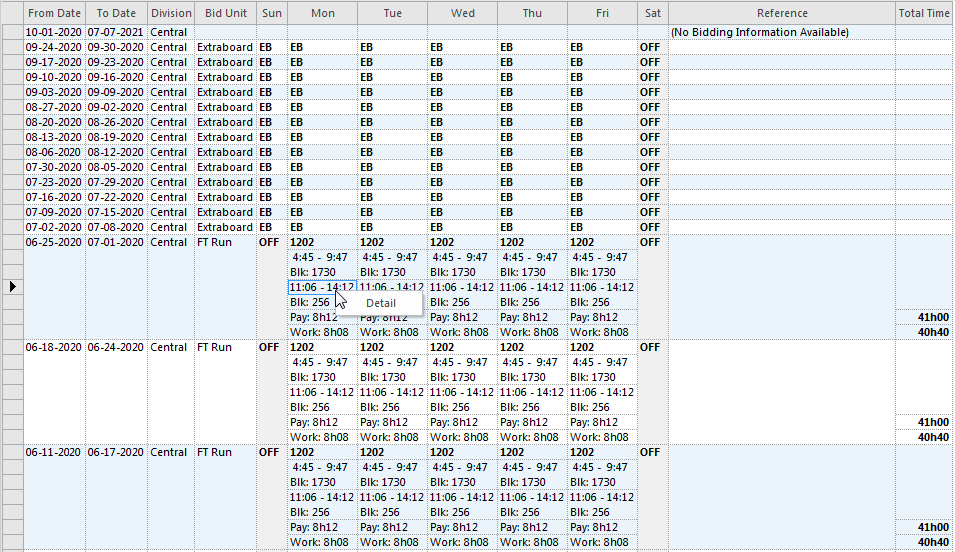Click From Date 09-24-2020 cell
This screenshot has height=552, width=955.
pyautogui.click(x=54, y=47)
